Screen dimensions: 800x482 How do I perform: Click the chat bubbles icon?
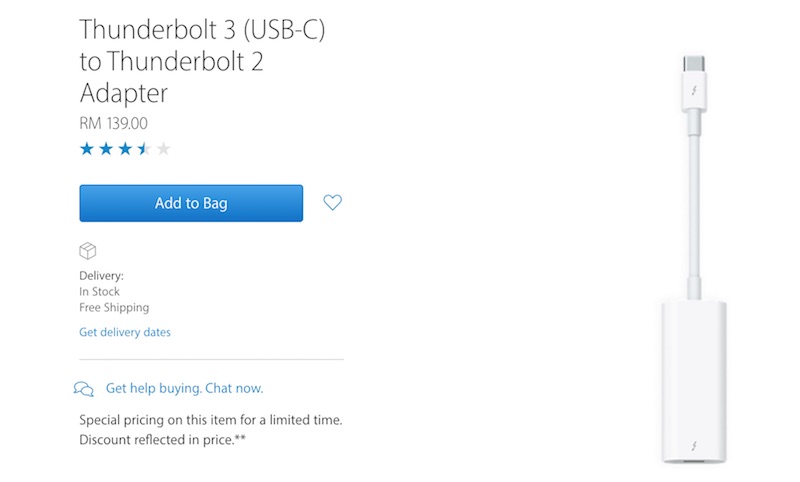pos(84,389)
